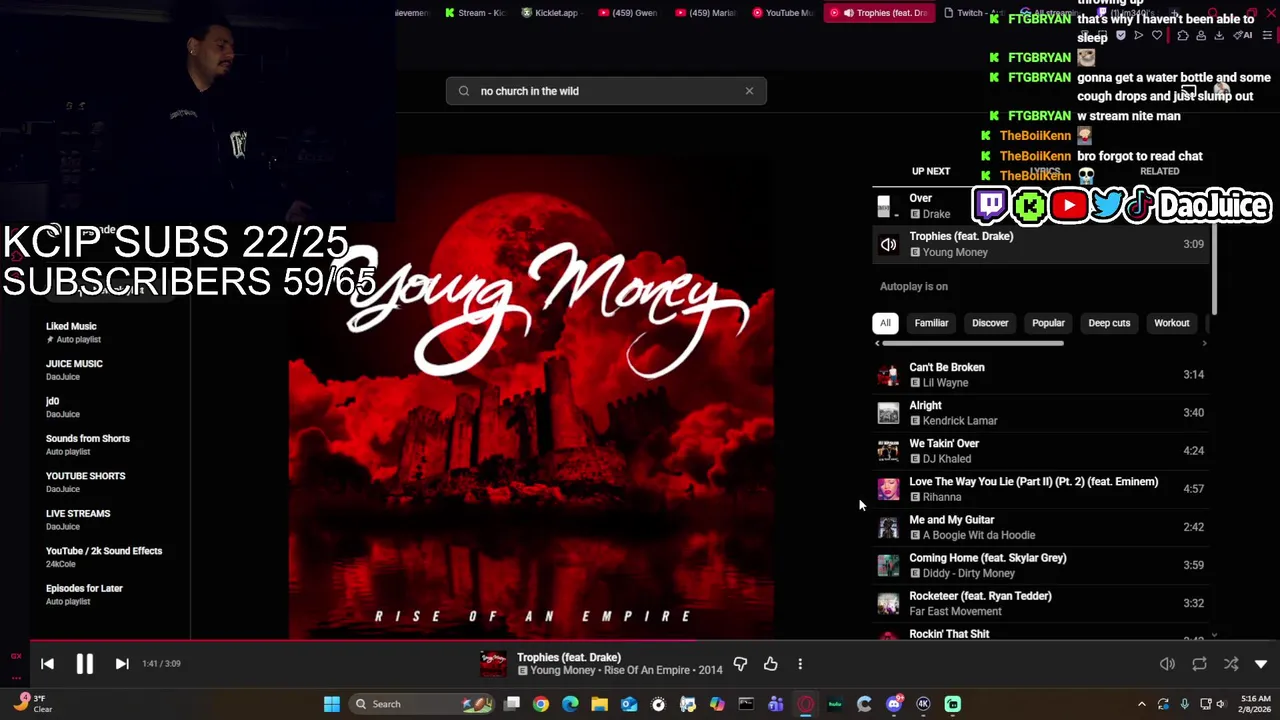Switch to the Kicklet.app browser tab

click(x=551, y=13)
